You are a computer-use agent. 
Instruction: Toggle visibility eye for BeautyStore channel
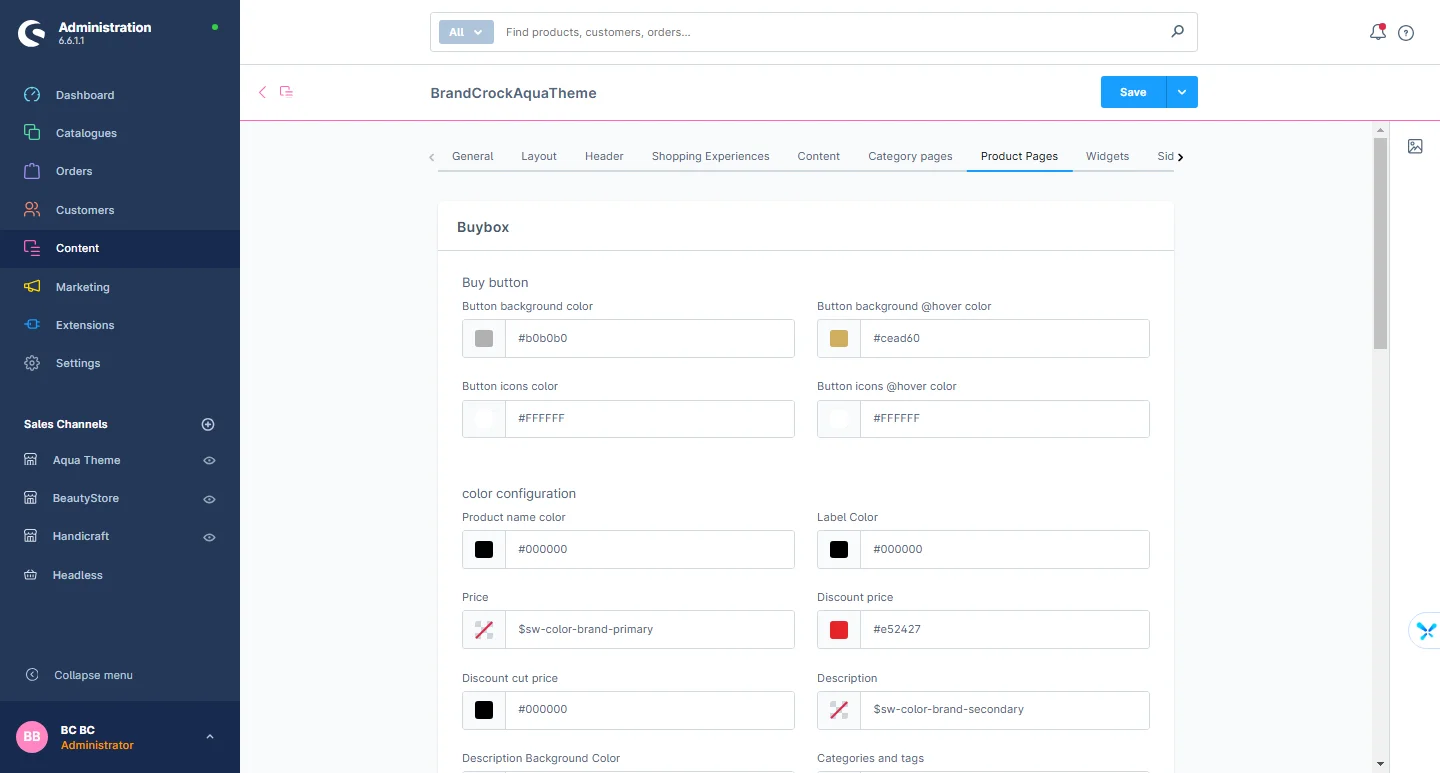[x=209, y=499]
